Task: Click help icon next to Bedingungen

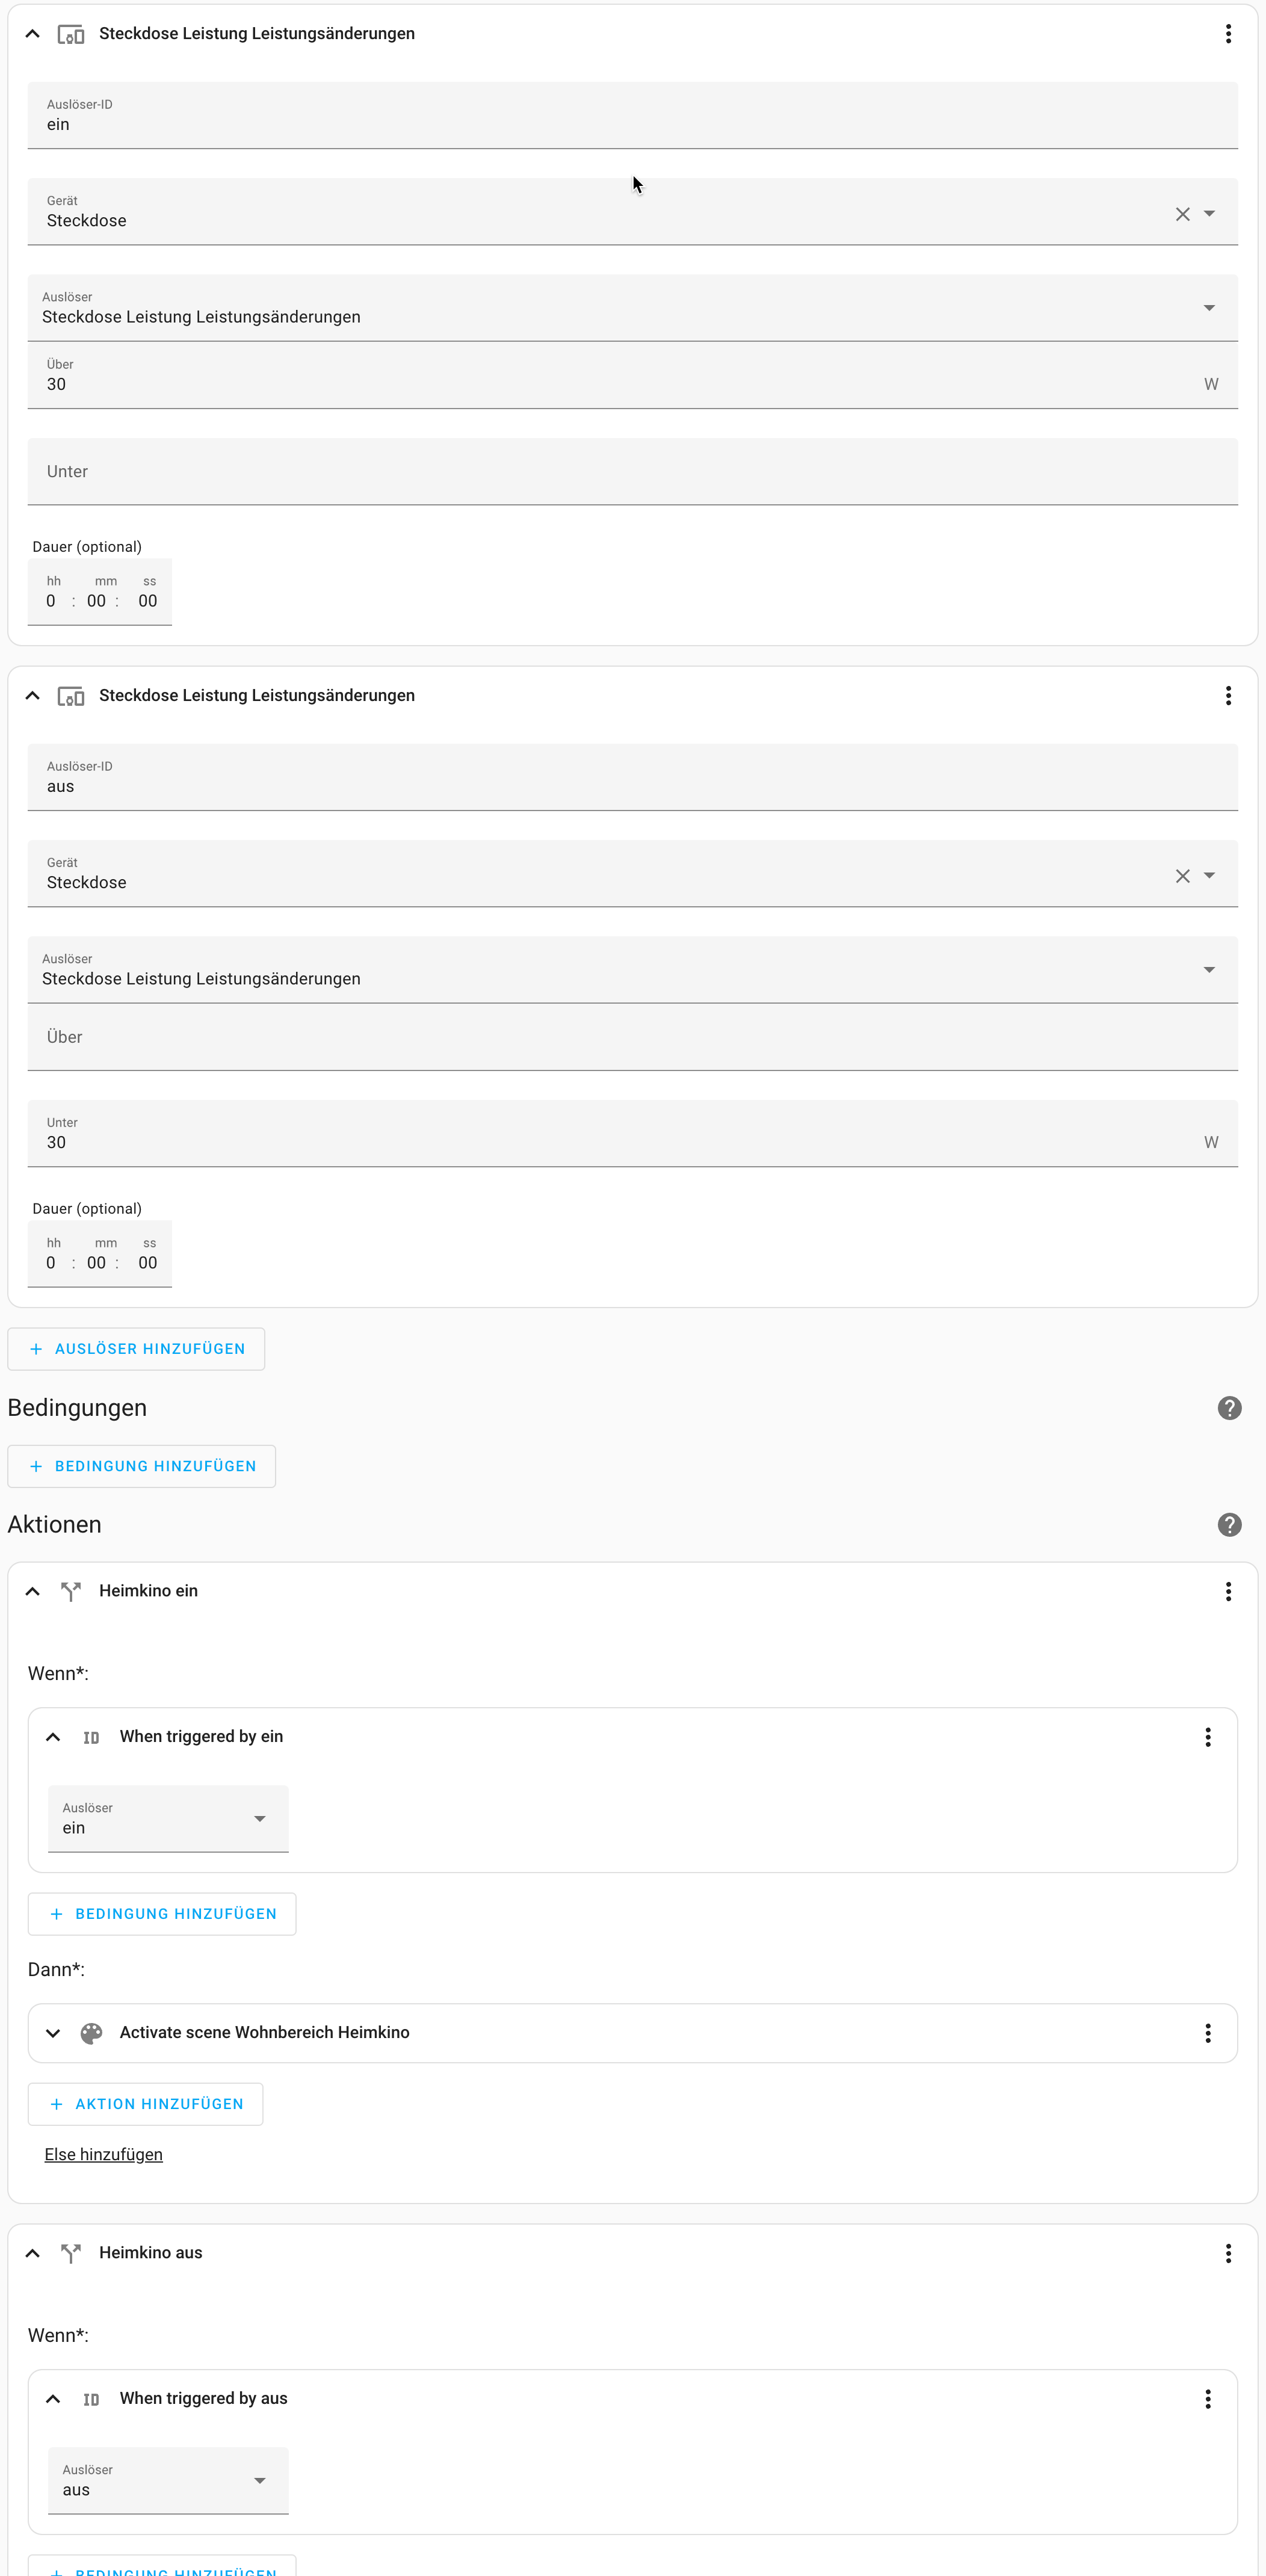Action: pyautogui.click(x=1229, y=1408)
